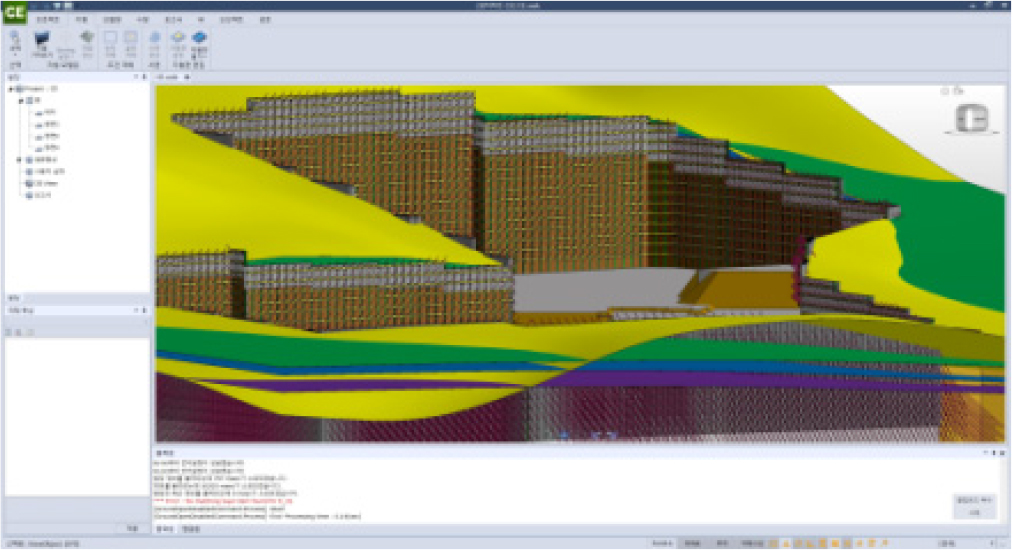The width and height of the screenshot is (1012, 550).
Task: Click the light blue gear icon in ribbon
Action: pyautogui.click(x=155, y=38)
